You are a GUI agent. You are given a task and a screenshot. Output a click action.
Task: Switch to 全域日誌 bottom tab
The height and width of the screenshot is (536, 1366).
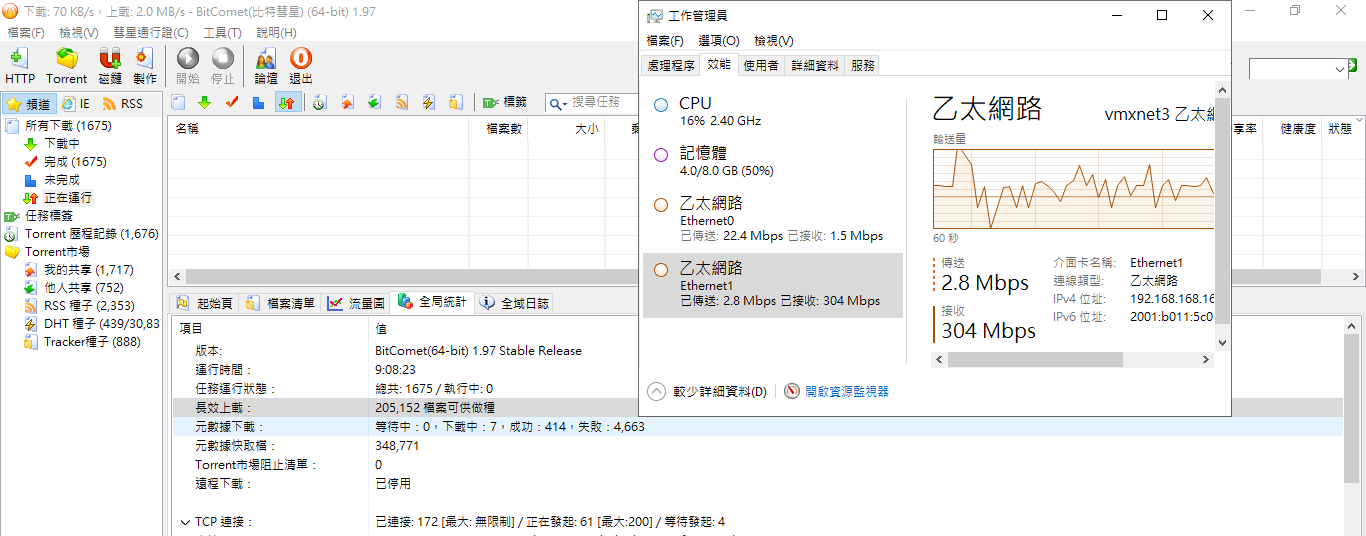pos(514,303)
